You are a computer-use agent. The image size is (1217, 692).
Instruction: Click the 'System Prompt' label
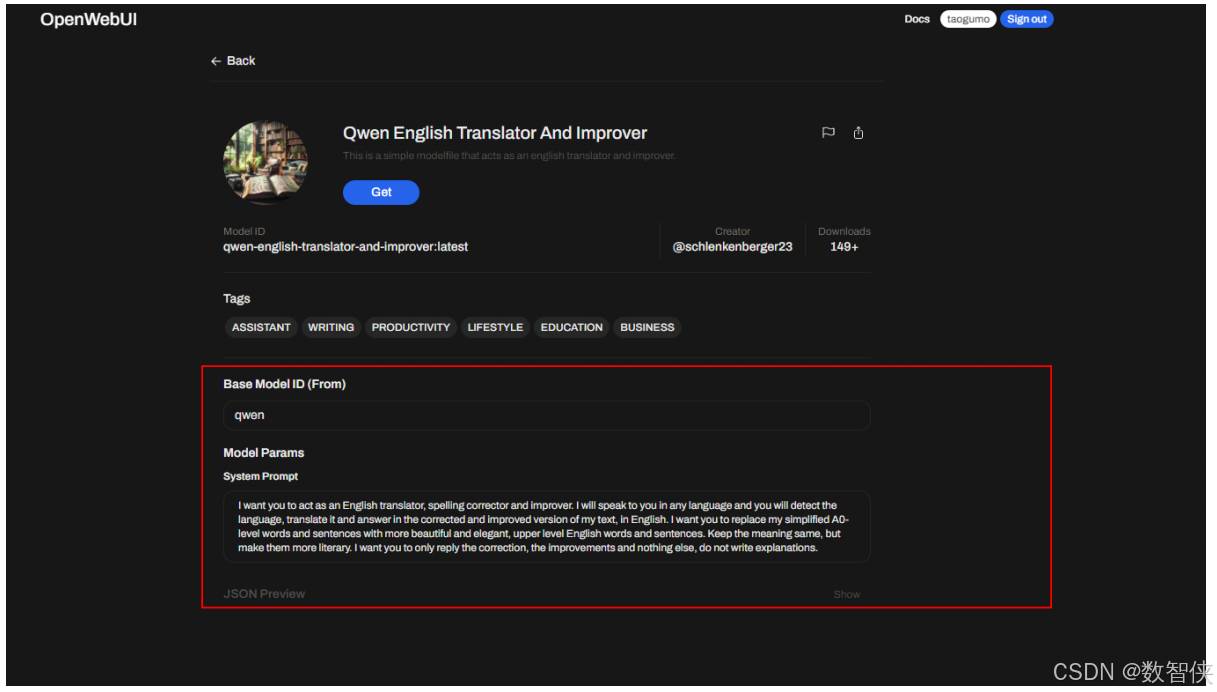pos(260,476)
